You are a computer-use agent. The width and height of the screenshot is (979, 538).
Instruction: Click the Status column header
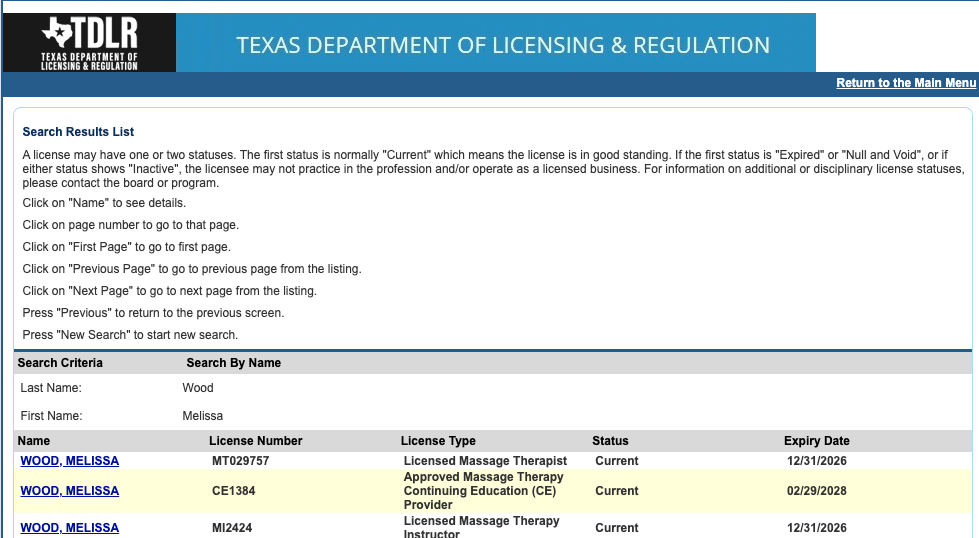tap(610, 441)
